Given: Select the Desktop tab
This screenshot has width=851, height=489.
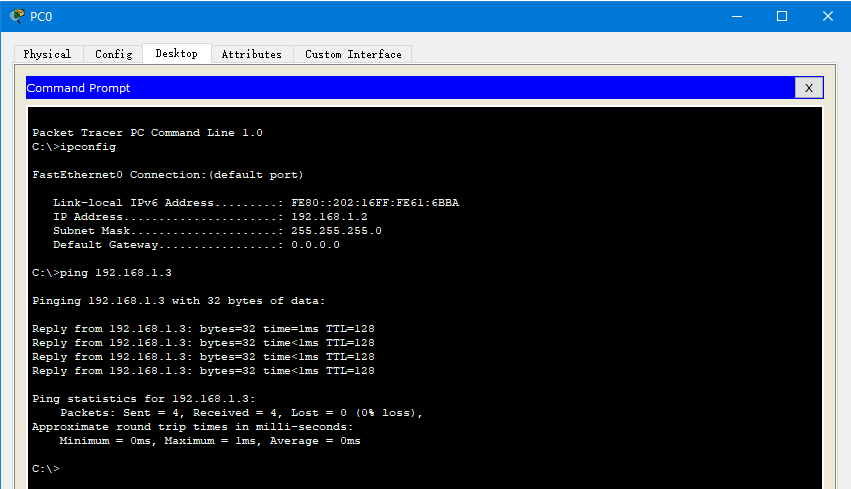Looking at the screenshot, I should tap(176, 53).
